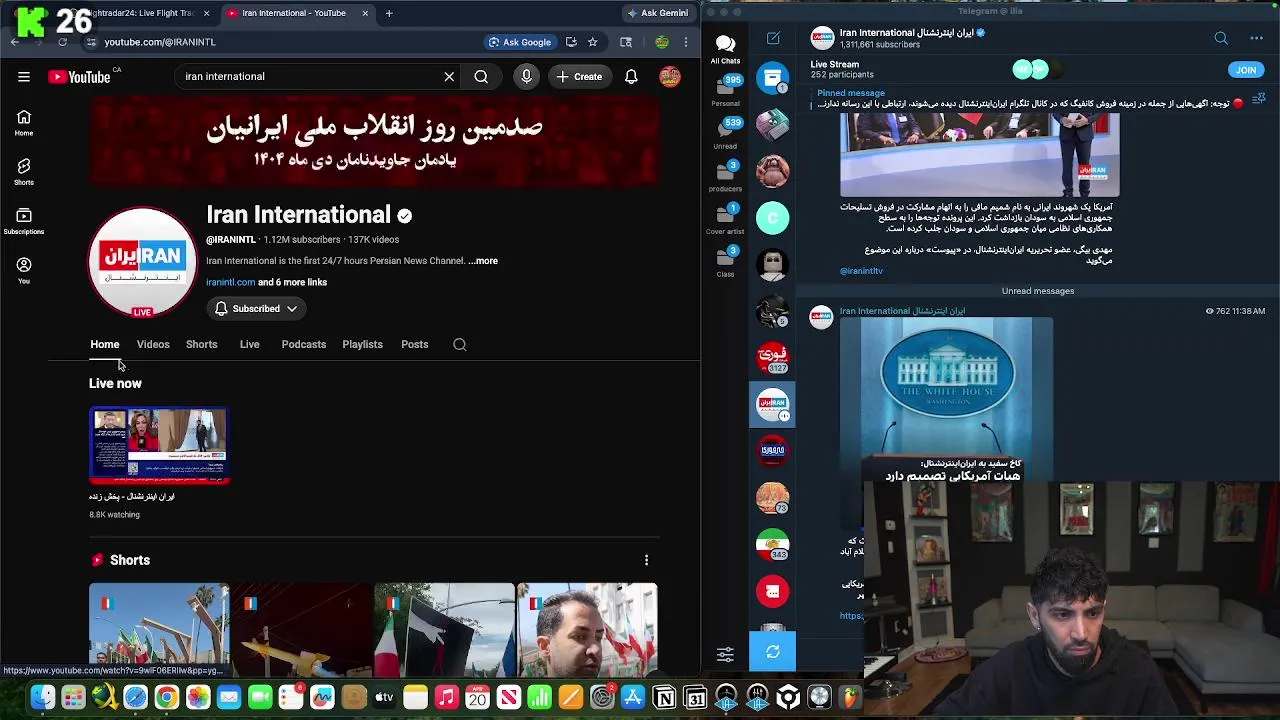Open the Telegram Personal folder

coord(725,91)
